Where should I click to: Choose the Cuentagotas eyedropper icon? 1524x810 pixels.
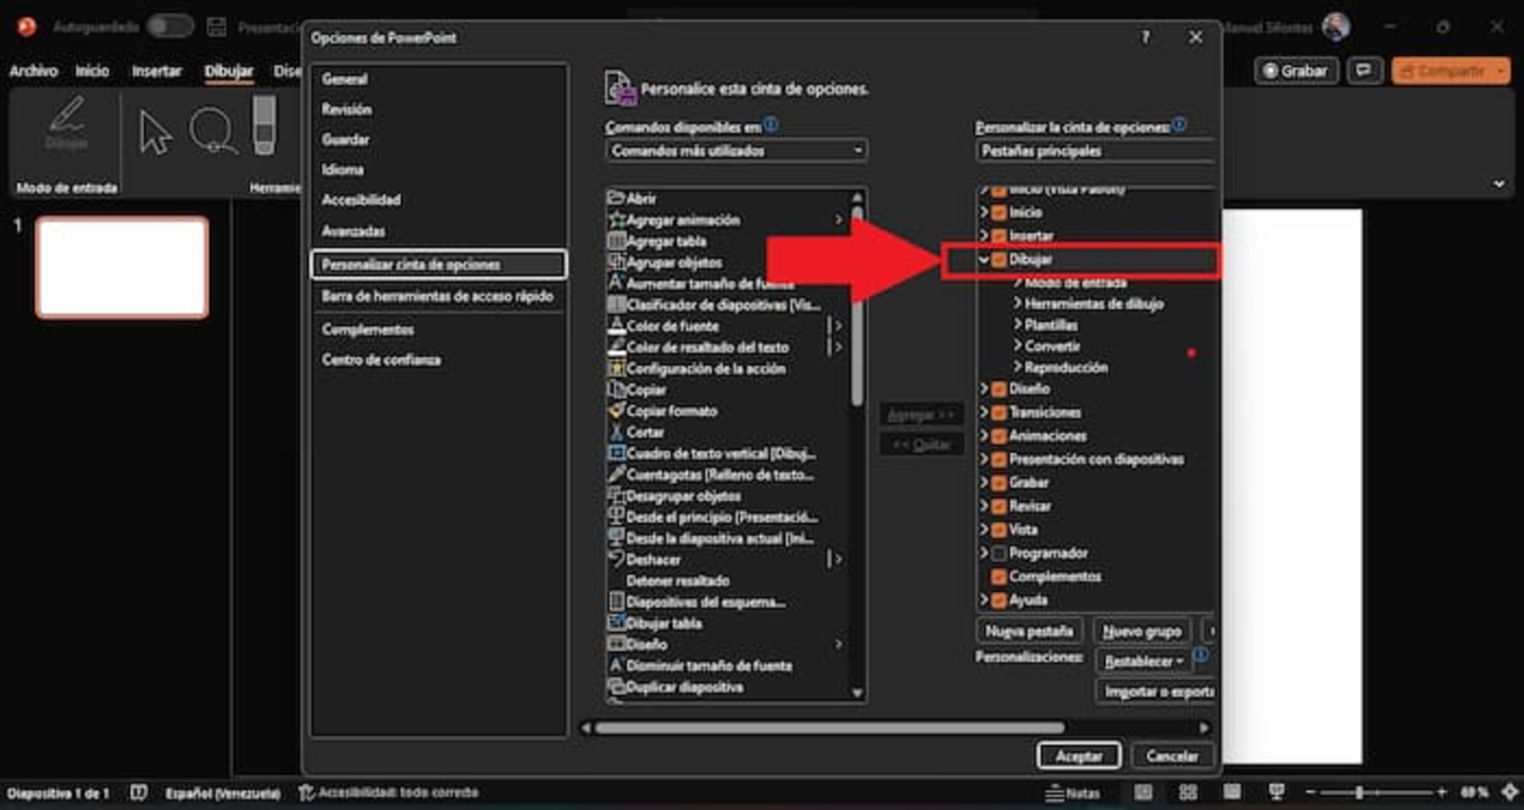click(x=616, y=474)
